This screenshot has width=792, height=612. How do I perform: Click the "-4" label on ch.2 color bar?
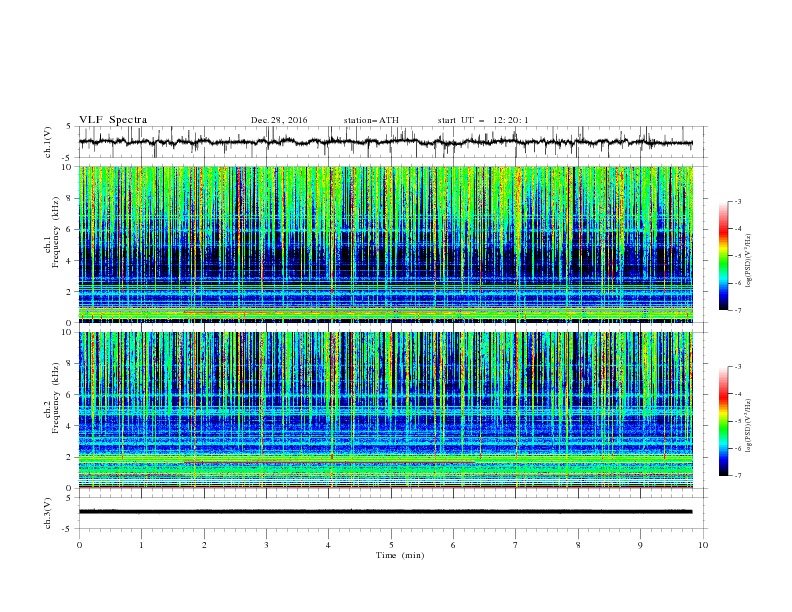(738, 394)
